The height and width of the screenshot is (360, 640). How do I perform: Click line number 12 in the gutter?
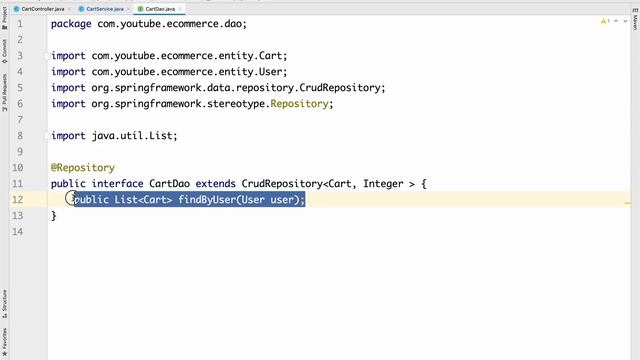coord(17,200)
